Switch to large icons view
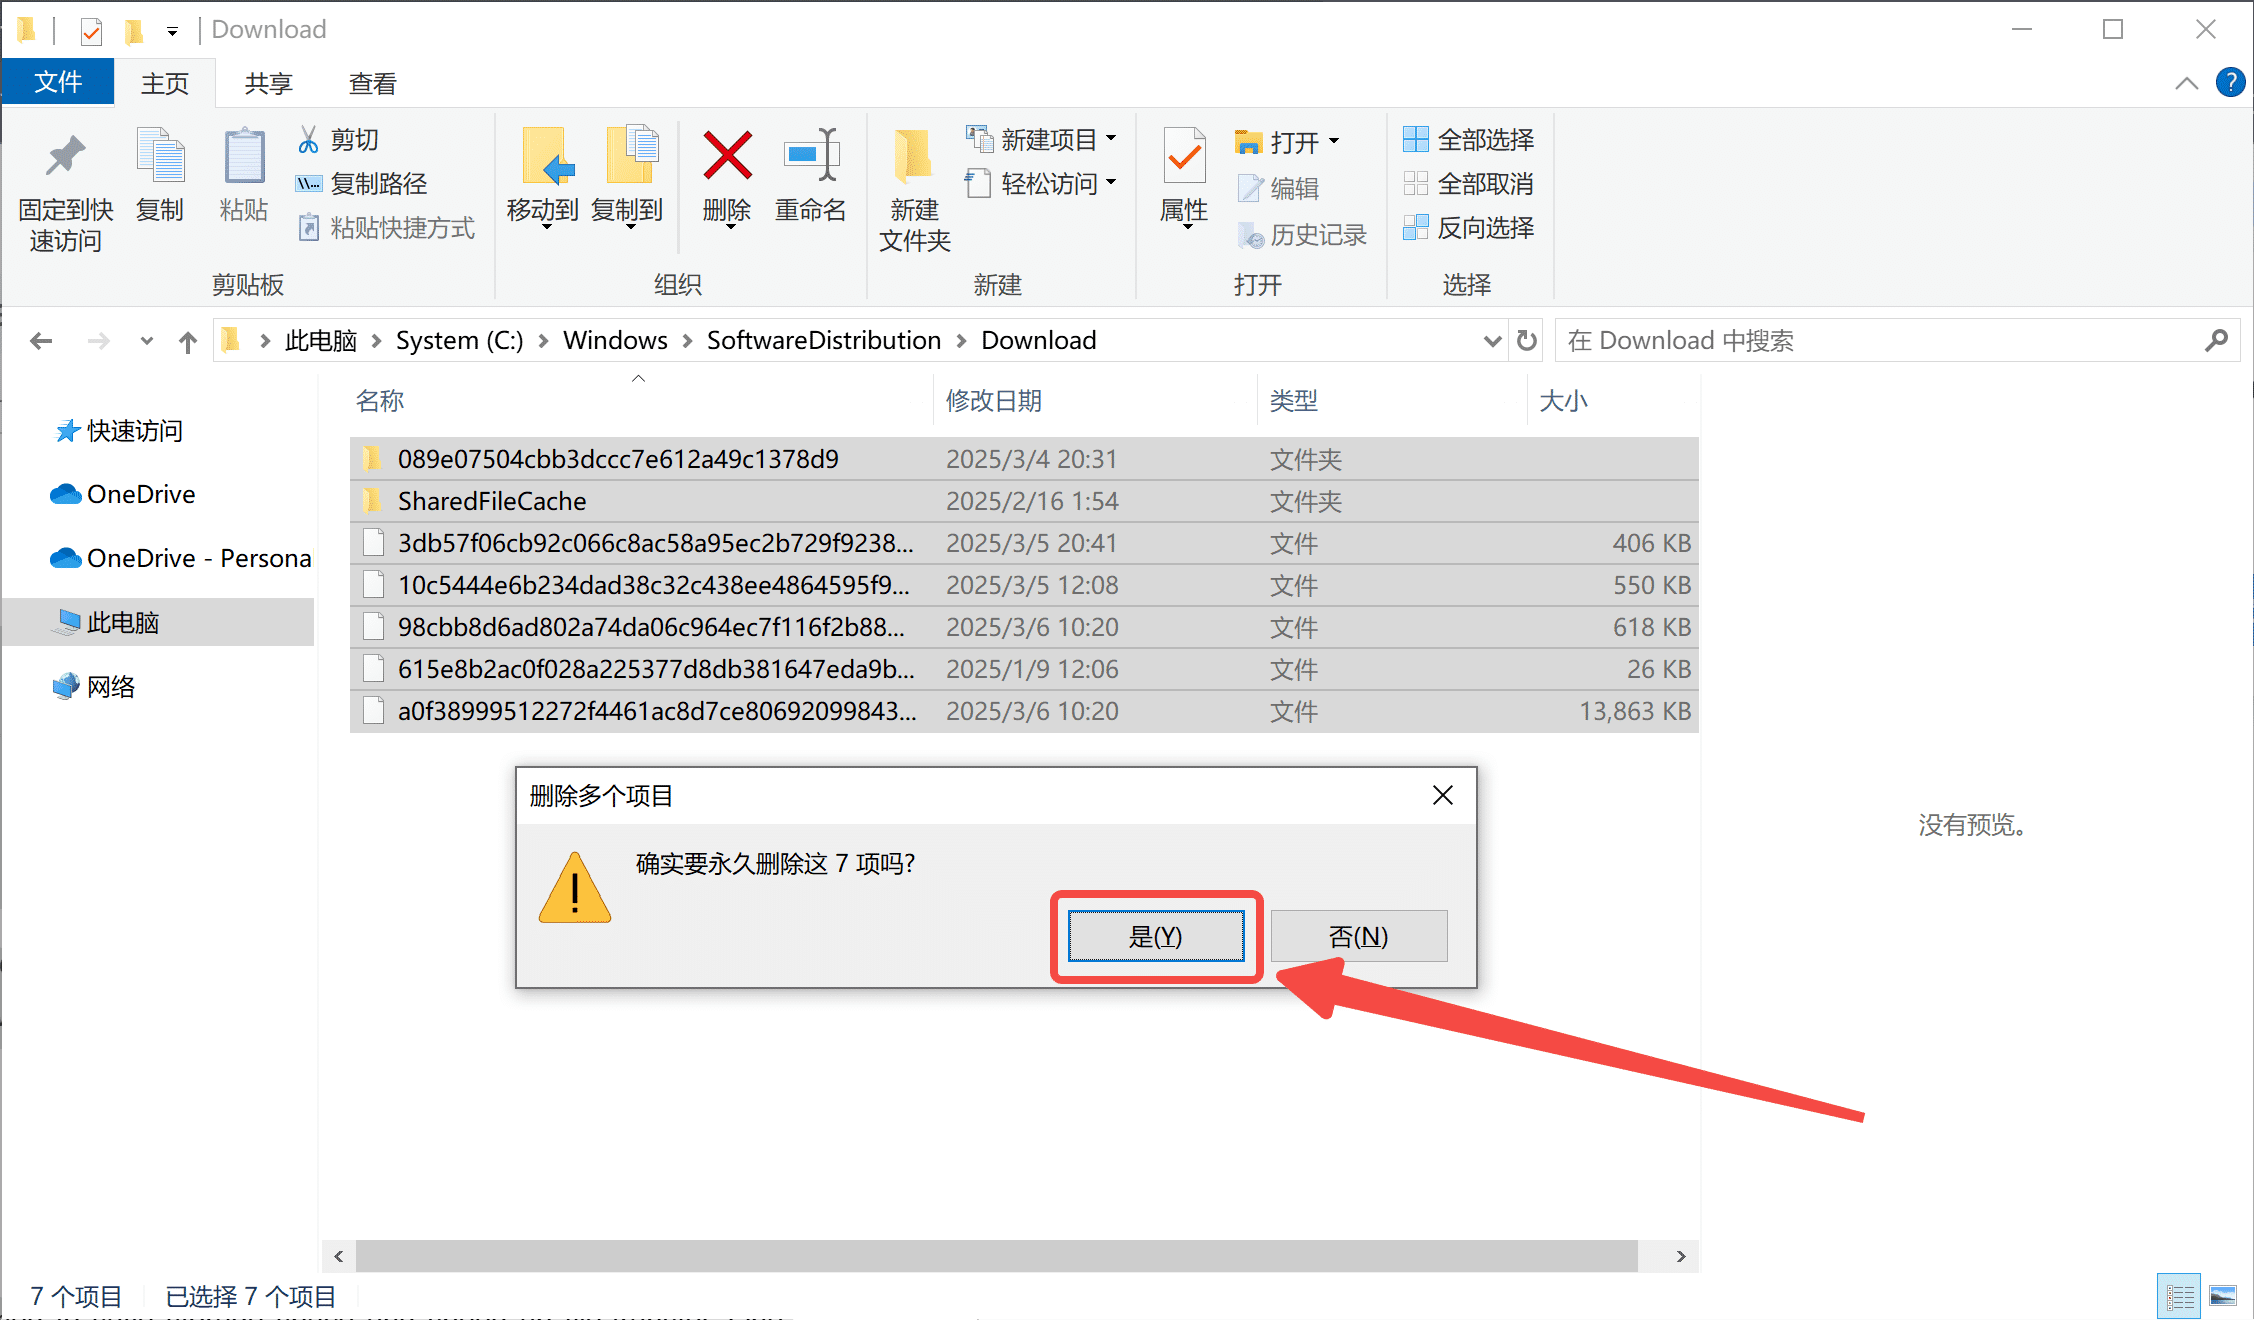Image resolution: width=2254 pixels, height=1320 pixels. [2222, 1297]
